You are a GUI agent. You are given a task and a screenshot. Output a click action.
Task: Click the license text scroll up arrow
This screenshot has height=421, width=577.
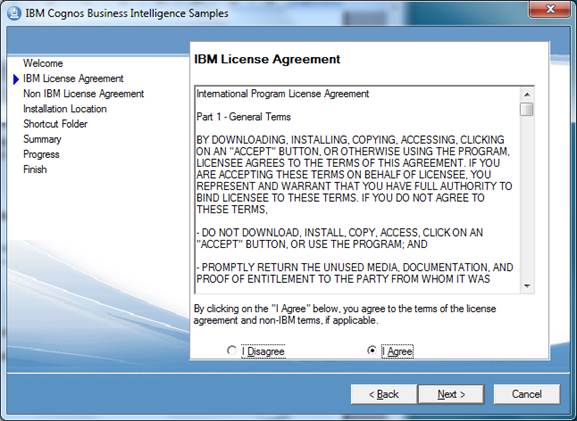[x=527, y=95]
